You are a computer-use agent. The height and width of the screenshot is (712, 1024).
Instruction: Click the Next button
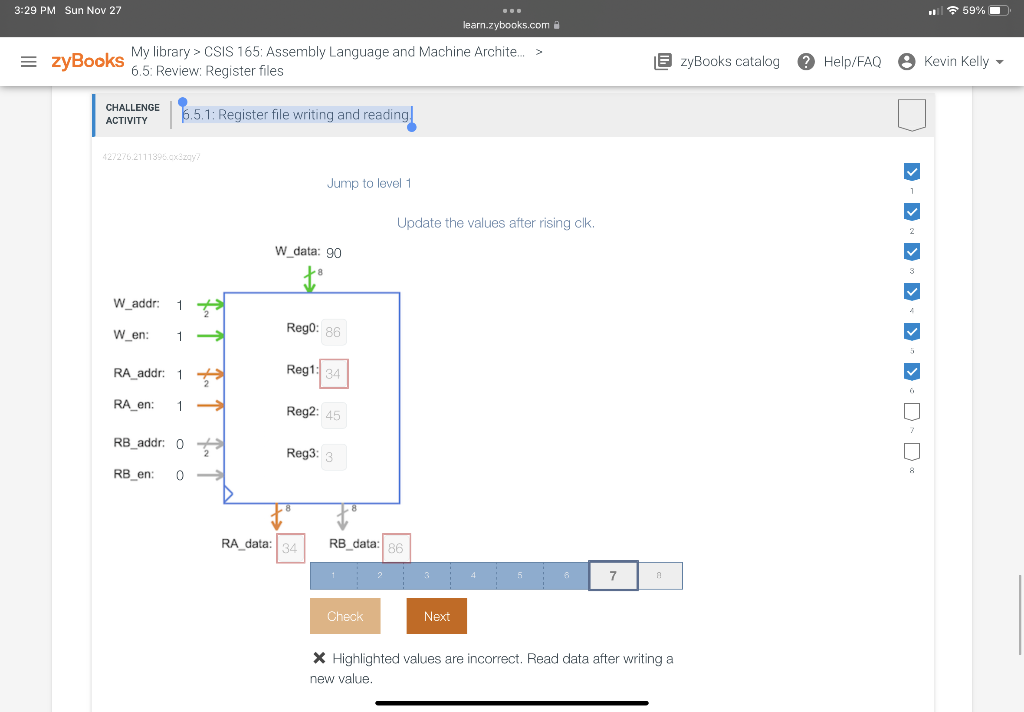click(x=436, y=616)
